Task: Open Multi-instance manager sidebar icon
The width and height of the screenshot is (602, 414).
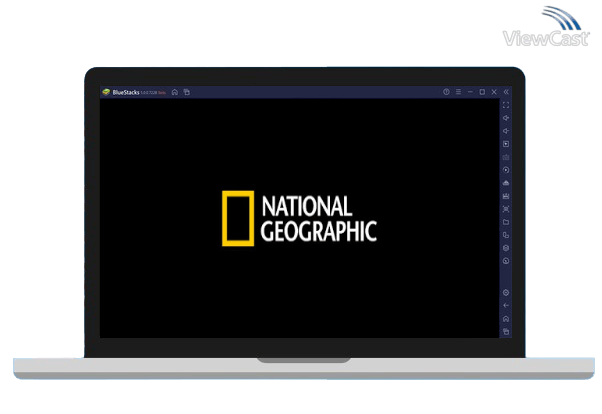Action: click(506, 235)
